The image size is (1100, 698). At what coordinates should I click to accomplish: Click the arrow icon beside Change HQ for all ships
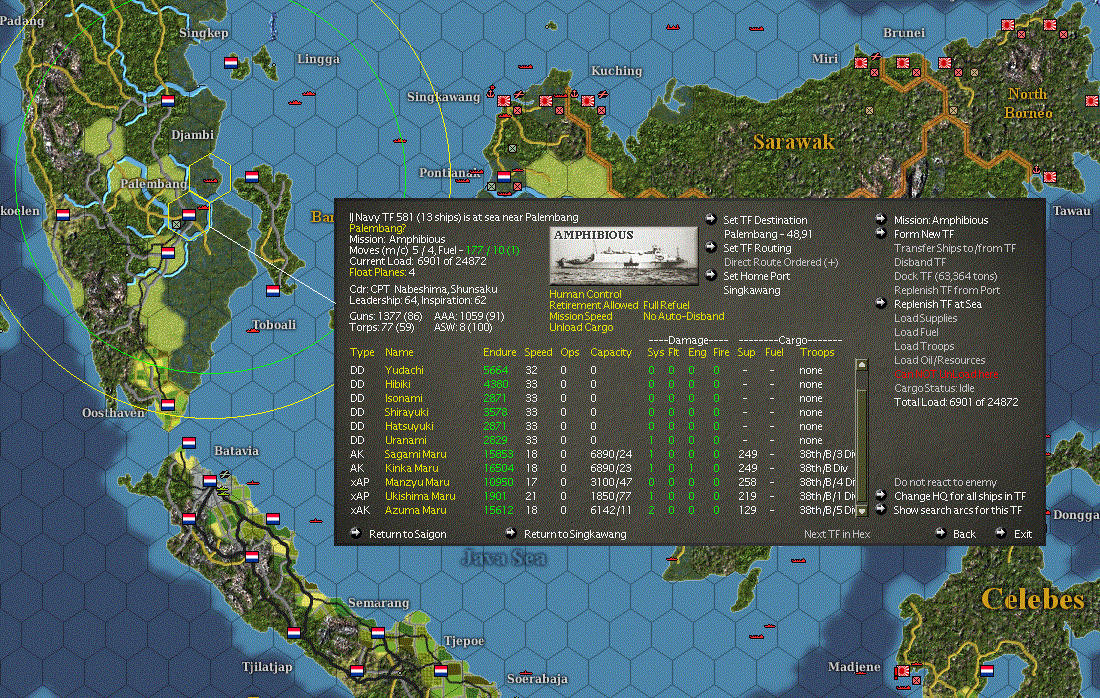click(881, 495)
